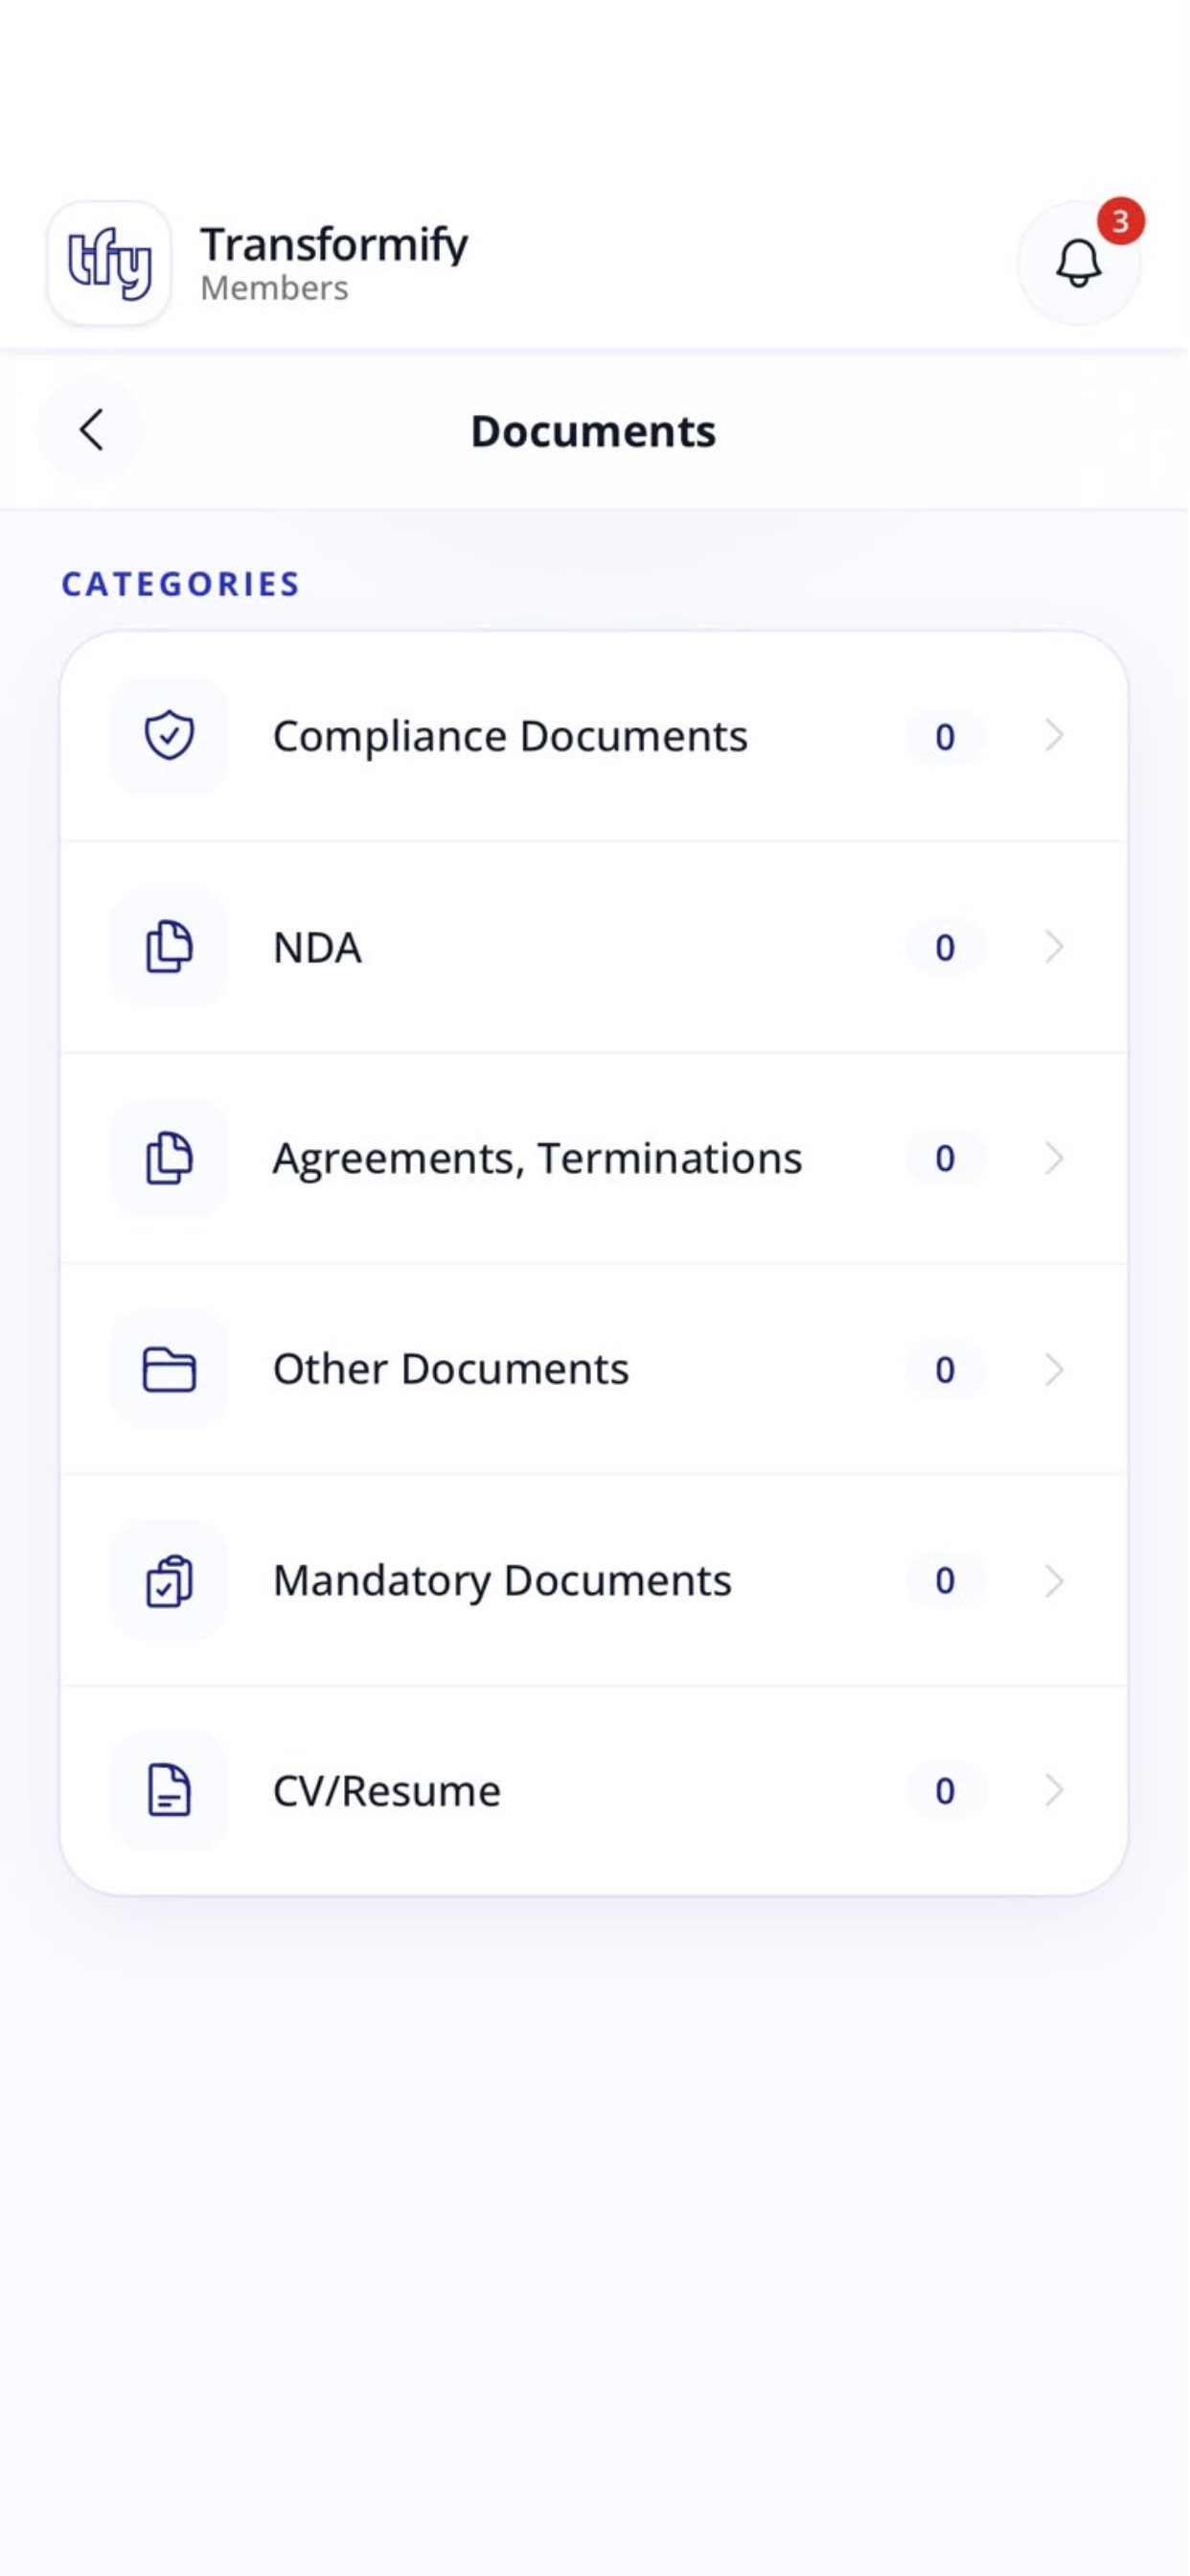This screenshot has width=1190, height=2576.
Task: Expand Compliance Documents with its chevron
Action: [x=1054, y=736]
